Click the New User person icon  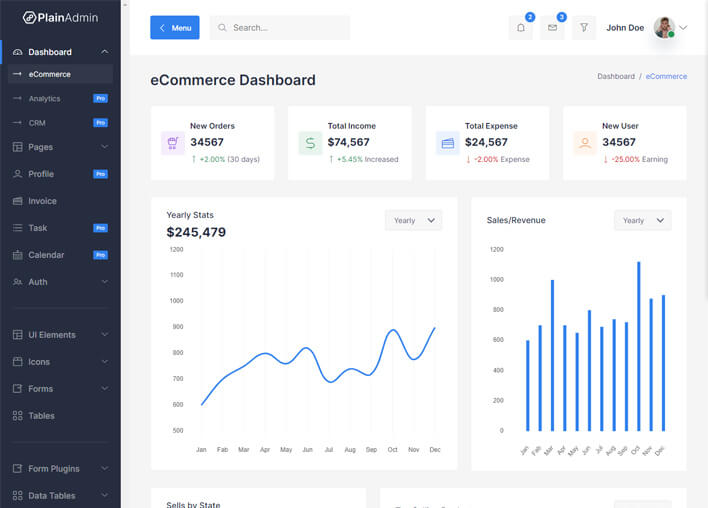585,143
